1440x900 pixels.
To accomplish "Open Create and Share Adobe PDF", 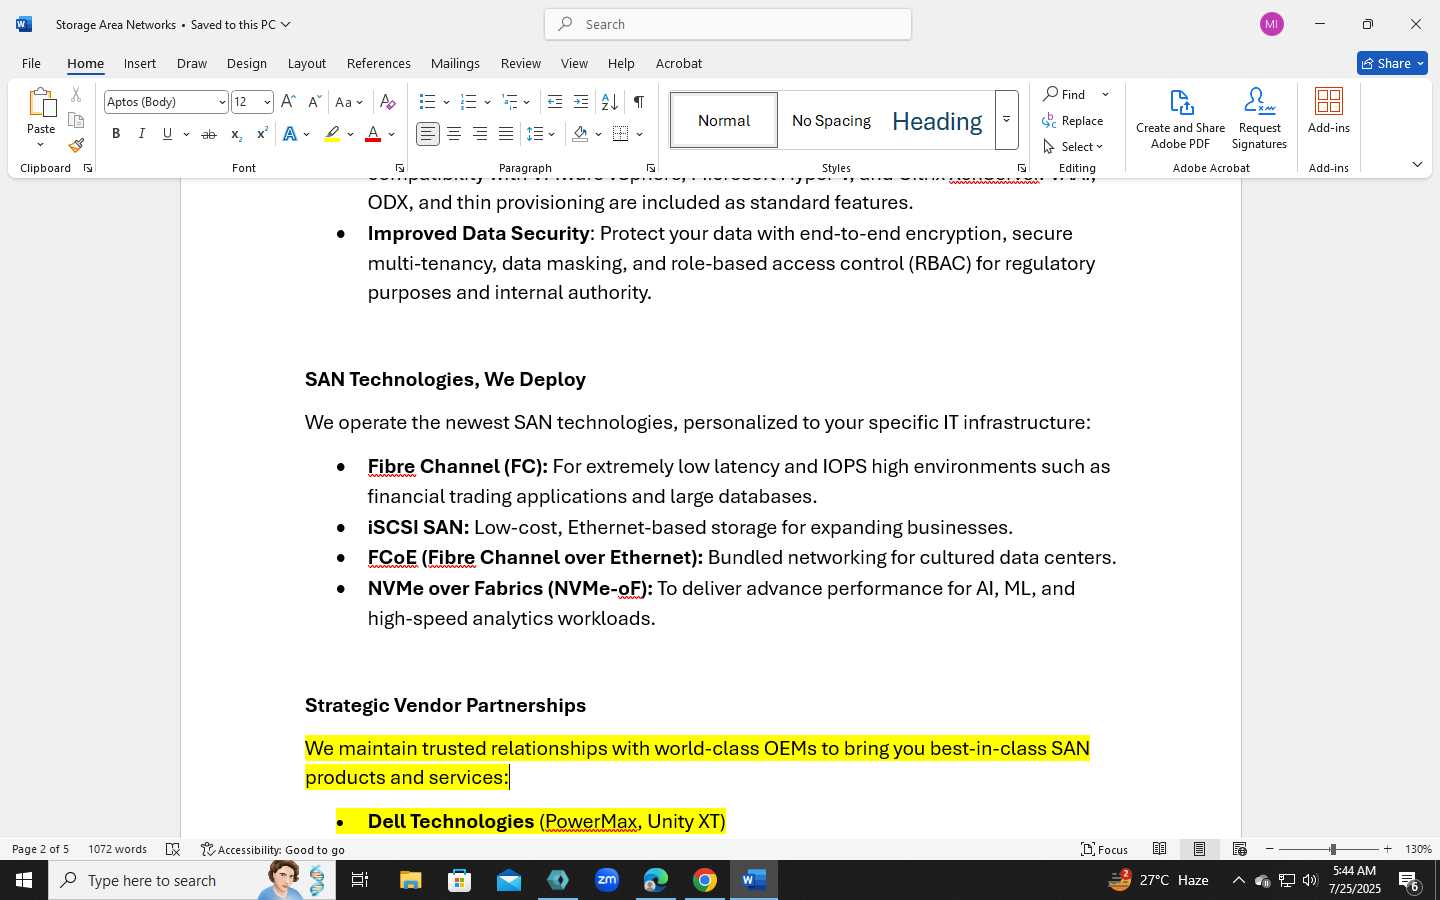I will point(1180,118).
